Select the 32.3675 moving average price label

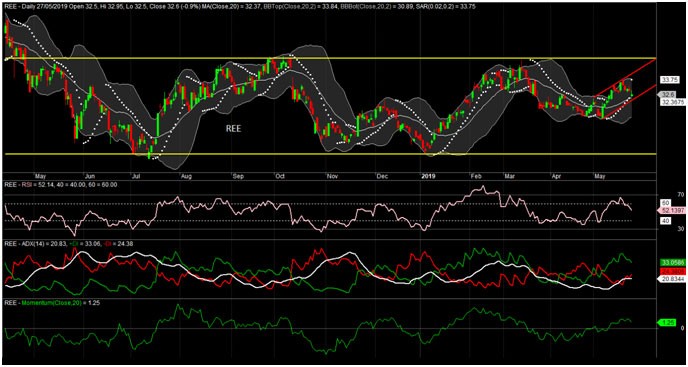coord(671,101)
